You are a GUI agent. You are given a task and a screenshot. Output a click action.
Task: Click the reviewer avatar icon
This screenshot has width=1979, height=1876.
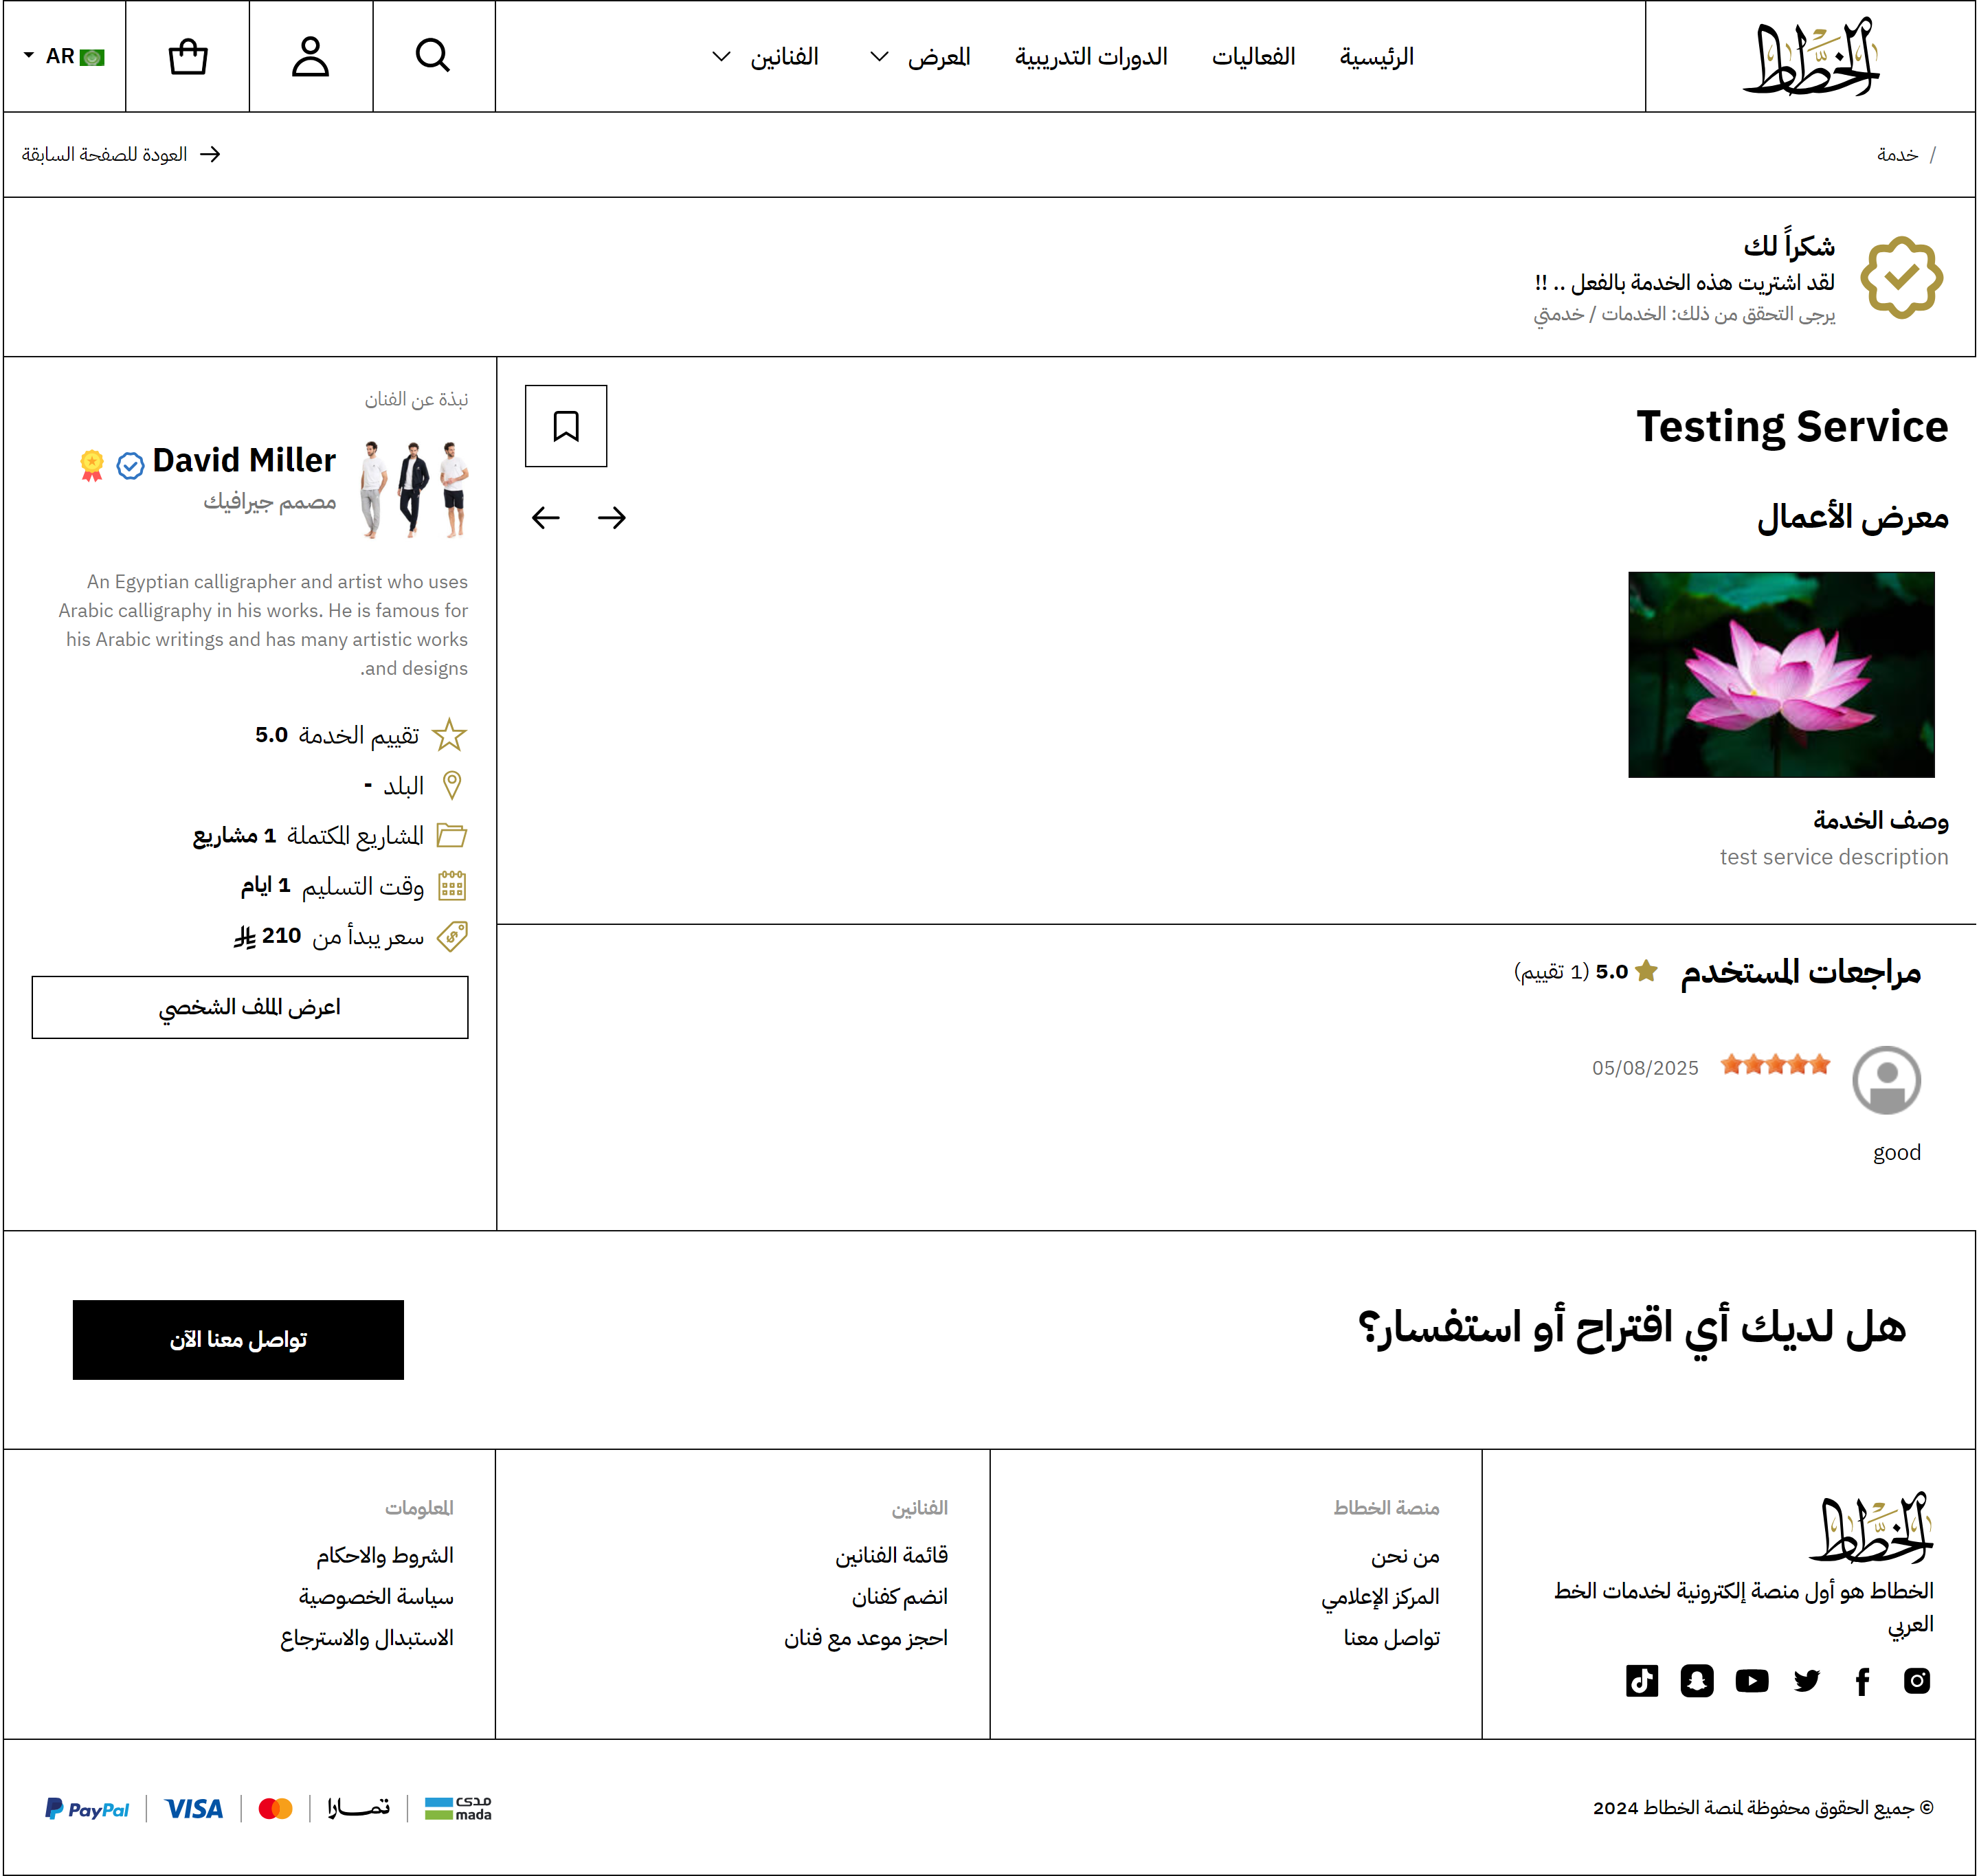point(1886,1080)
